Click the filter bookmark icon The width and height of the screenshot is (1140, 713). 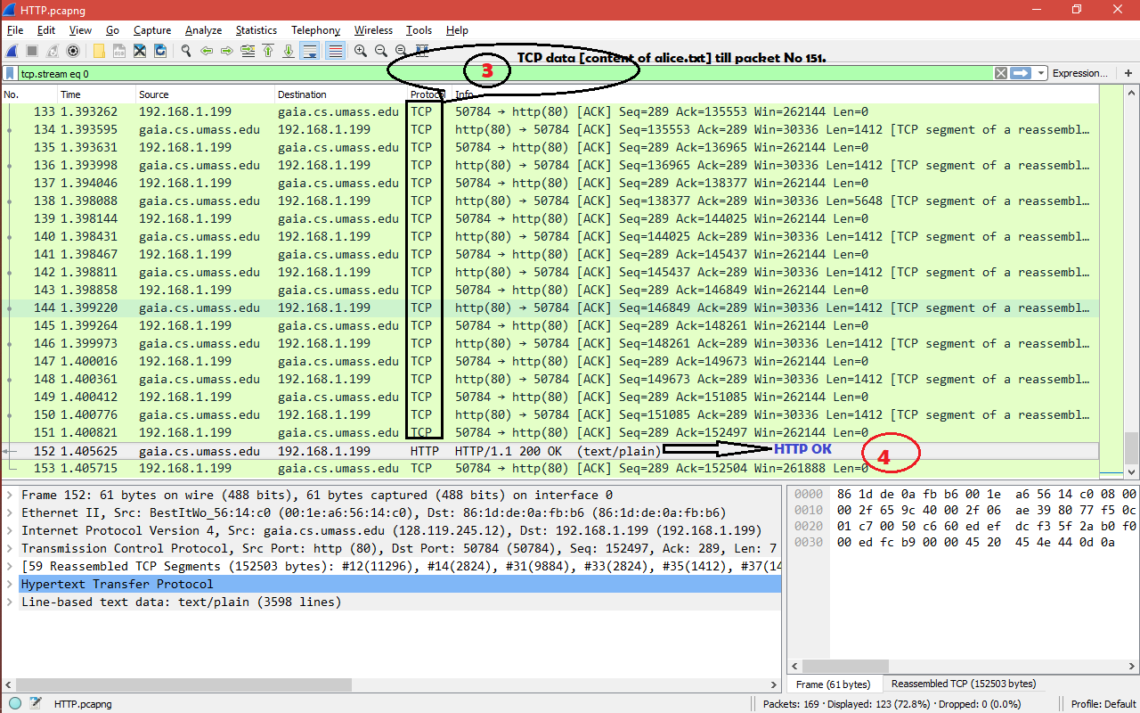[10, 73]
